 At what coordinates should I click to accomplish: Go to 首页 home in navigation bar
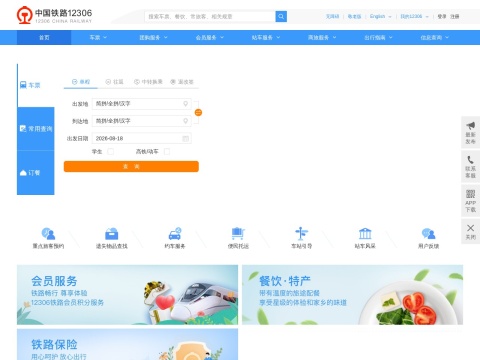44,38
